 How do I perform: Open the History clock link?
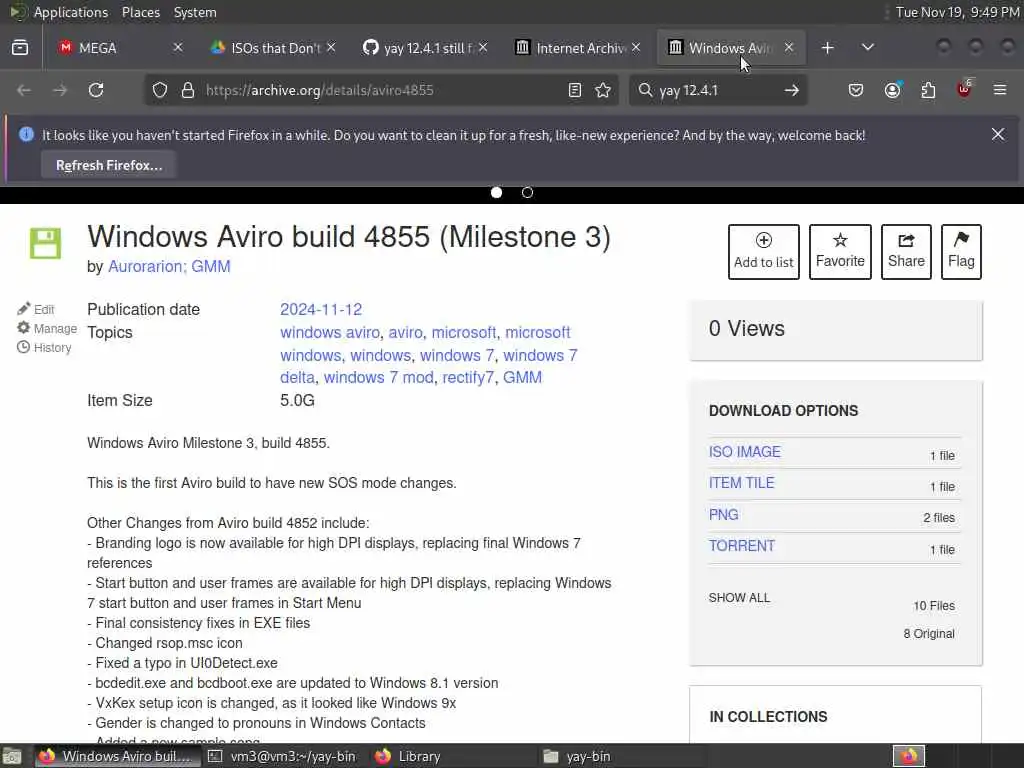click(x=44, y=347)
